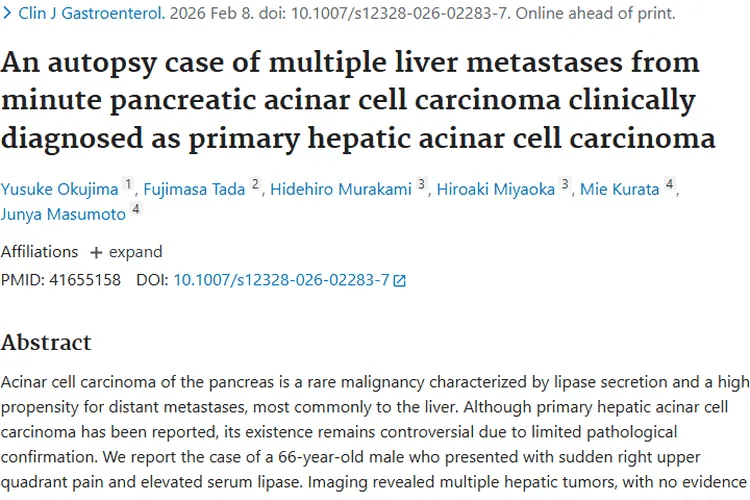Click affiliation superscript 4 after Masumoto
750x500 pixels.
(x=136, y=208)
